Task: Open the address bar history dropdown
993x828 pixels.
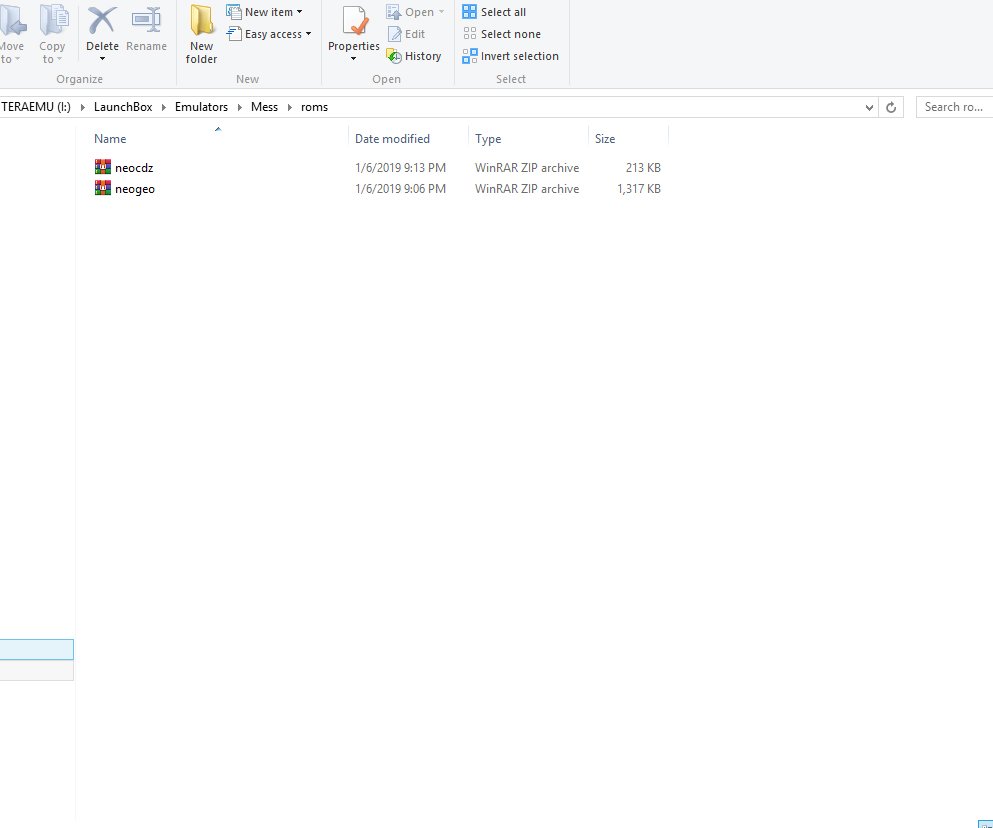Action: 870,107
